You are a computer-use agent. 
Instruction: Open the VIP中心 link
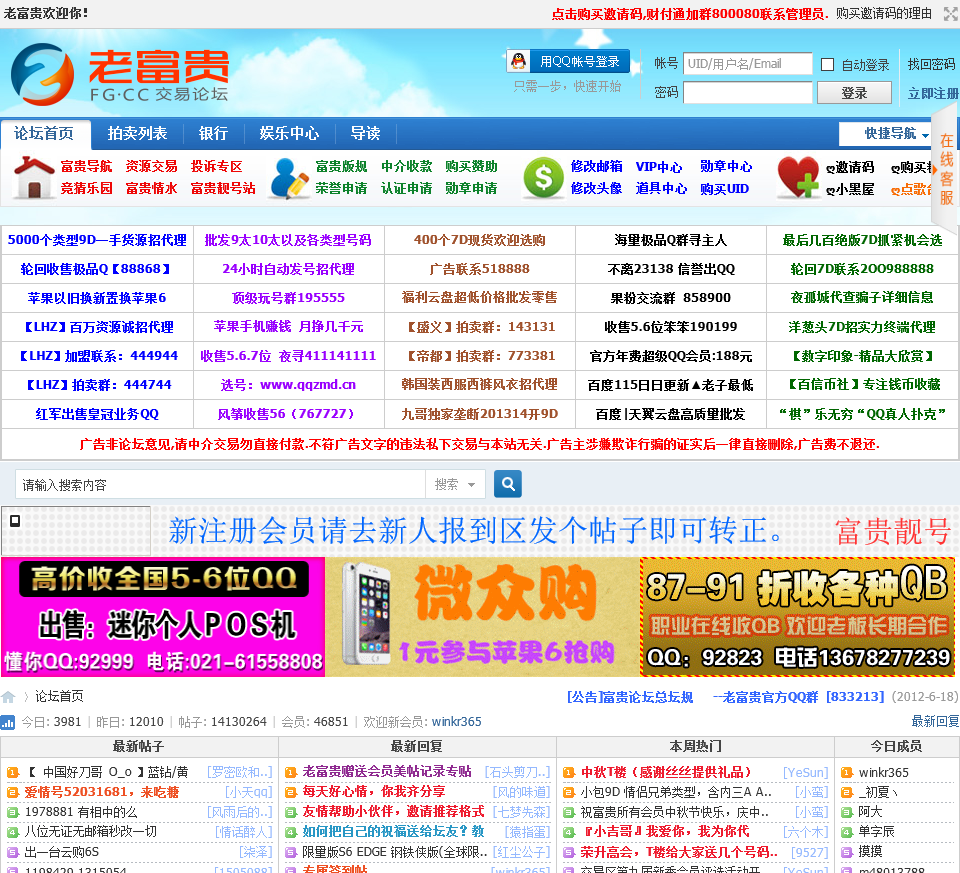click(x=659, y=167)
